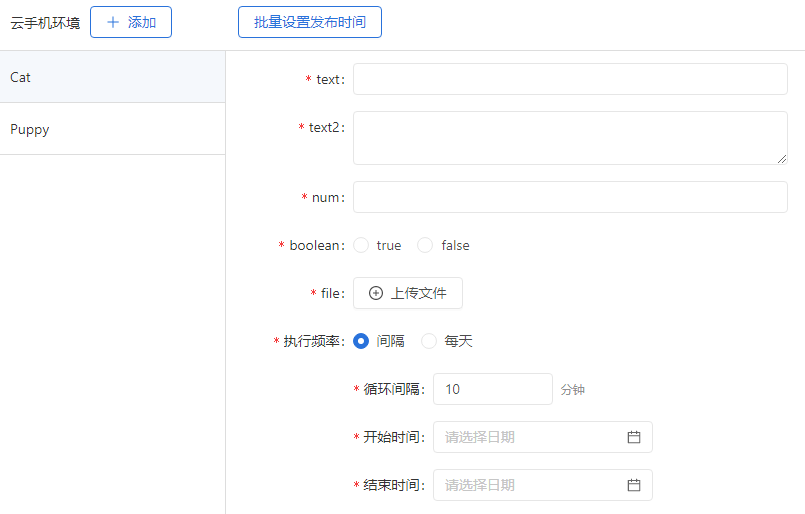Viewport: 805px width, 514px height.
Task: Click the 循环间隔 minutes input box
Action: (x=492, y=389)
